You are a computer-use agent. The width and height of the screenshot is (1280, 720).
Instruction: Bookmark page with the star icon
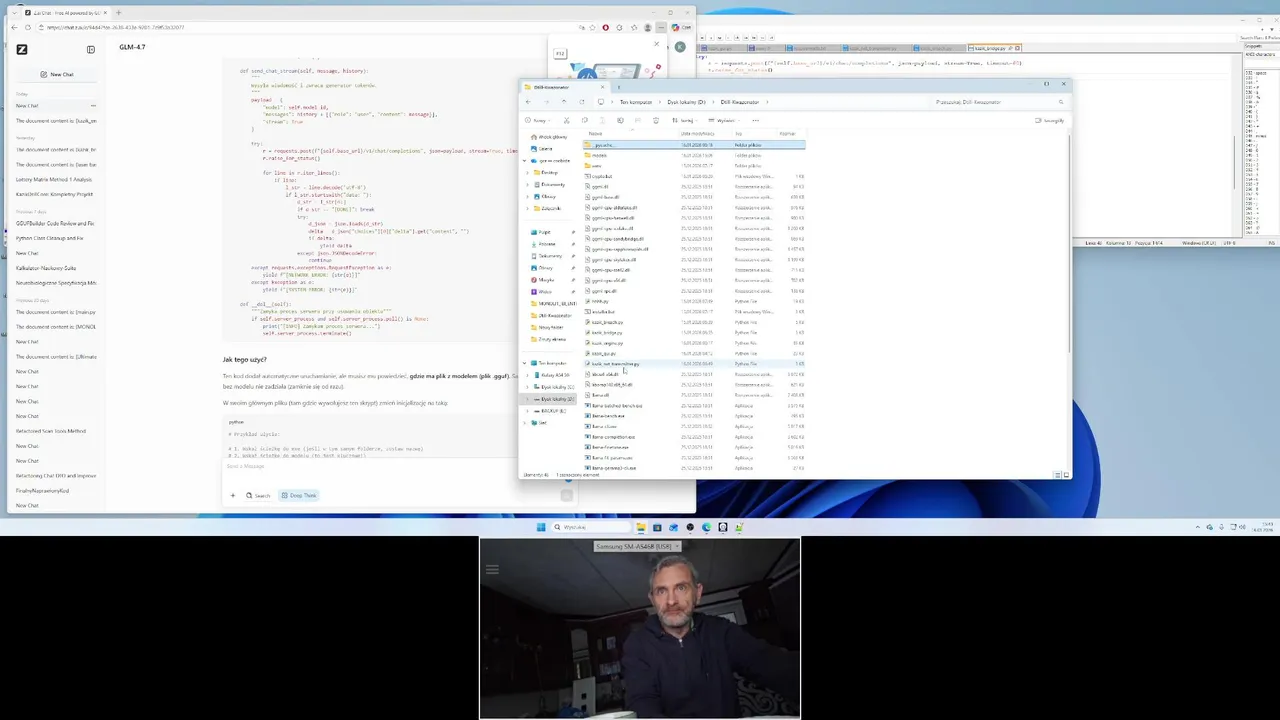point(593,27)
